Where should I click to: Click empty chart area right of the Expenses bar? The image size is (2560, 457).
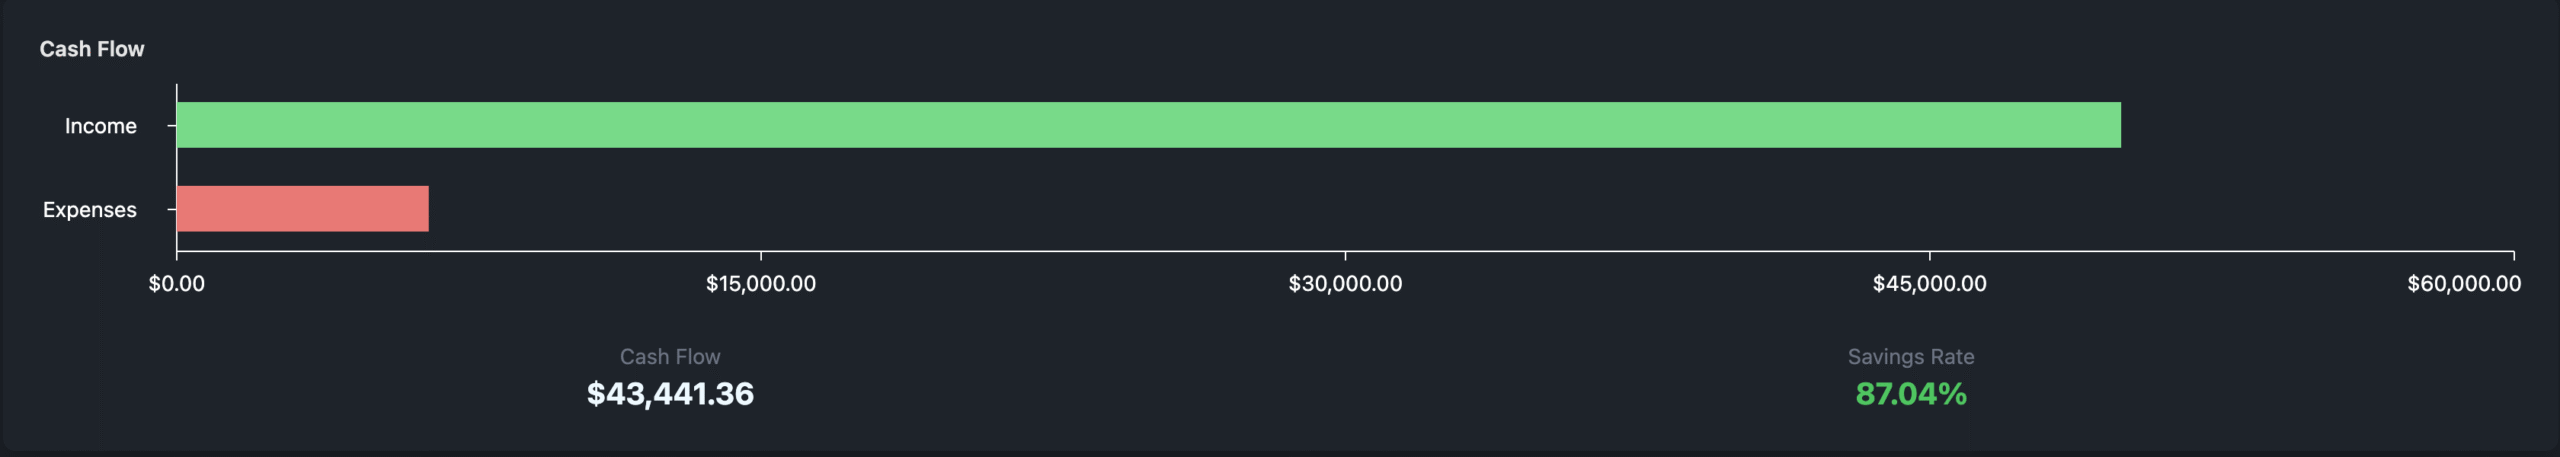pyautogui.click(x=1400, y=209)
